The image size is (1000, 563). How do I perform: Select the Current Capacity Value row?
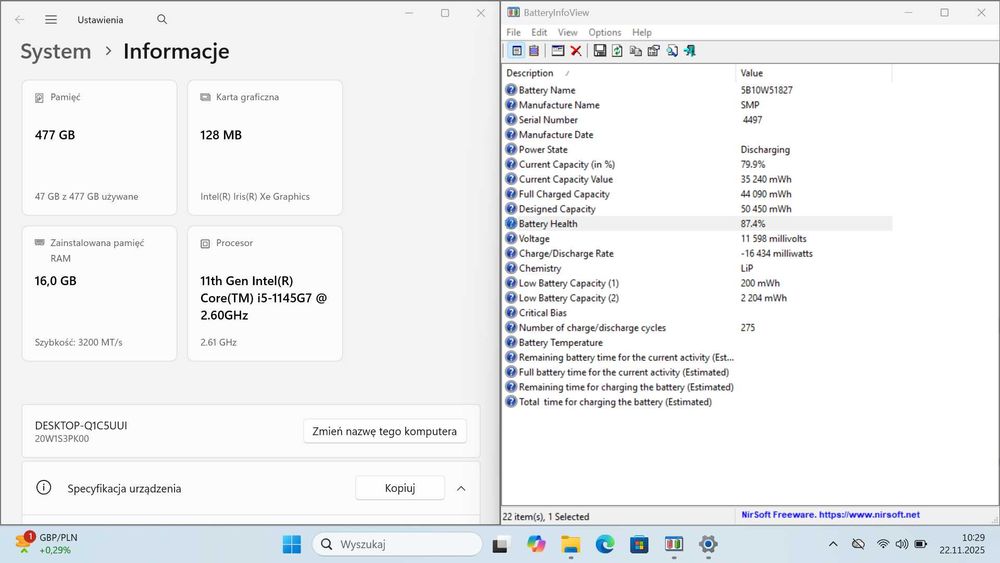[698, 179]
